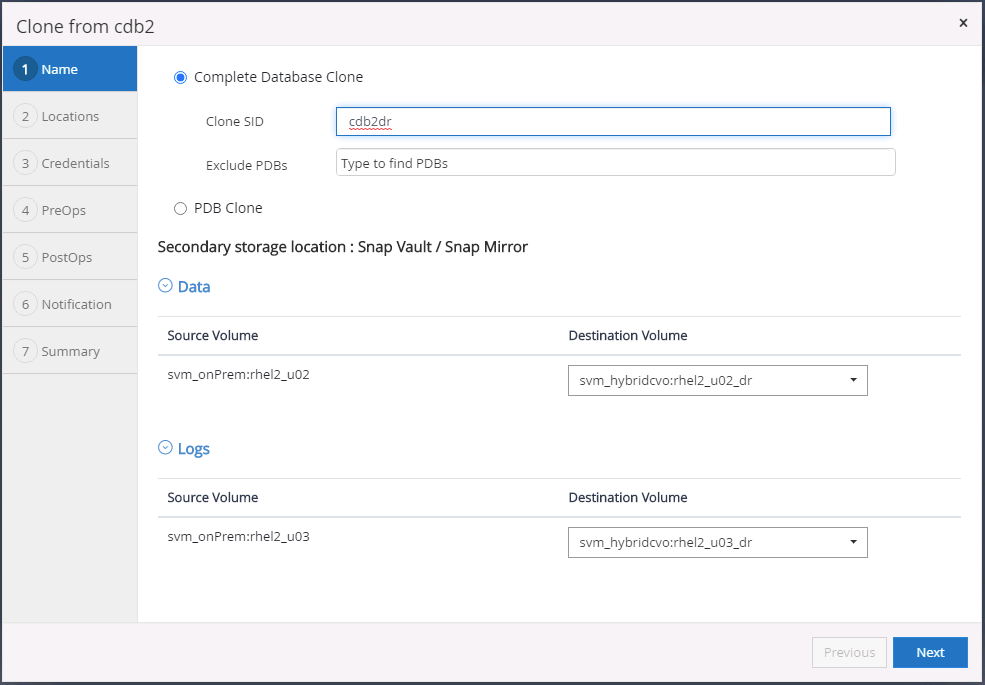
Task: Click the step 4 number circle icon
Action: [26, 211]
